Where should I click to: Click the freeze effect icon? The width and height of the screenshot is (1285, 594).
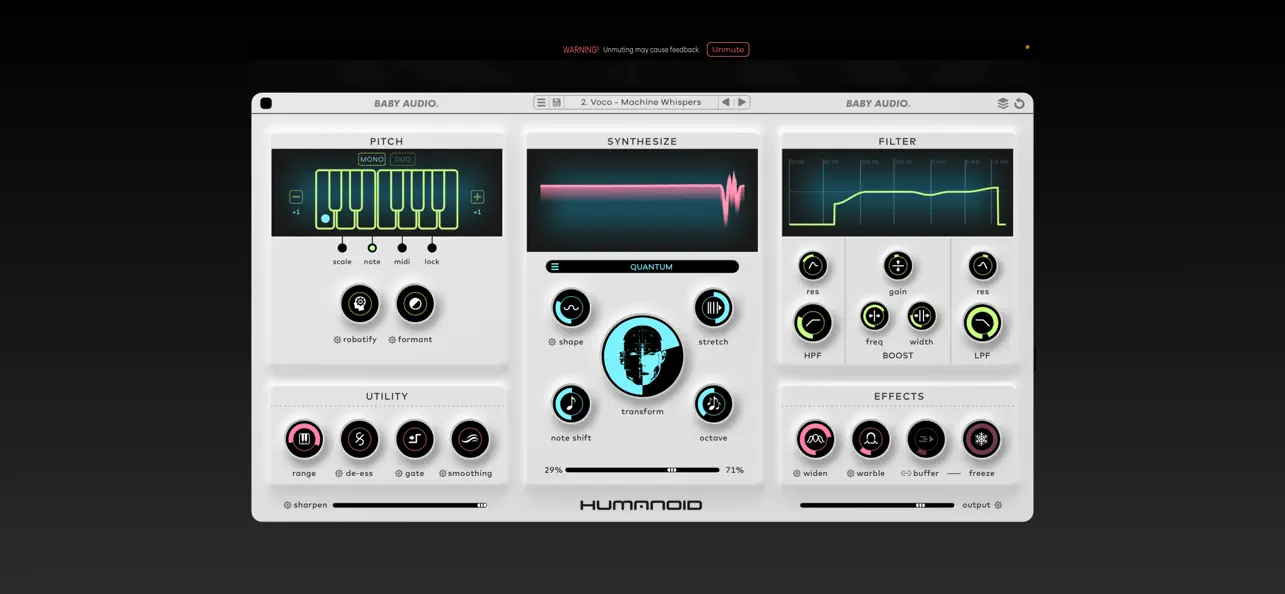pos(981,439)
